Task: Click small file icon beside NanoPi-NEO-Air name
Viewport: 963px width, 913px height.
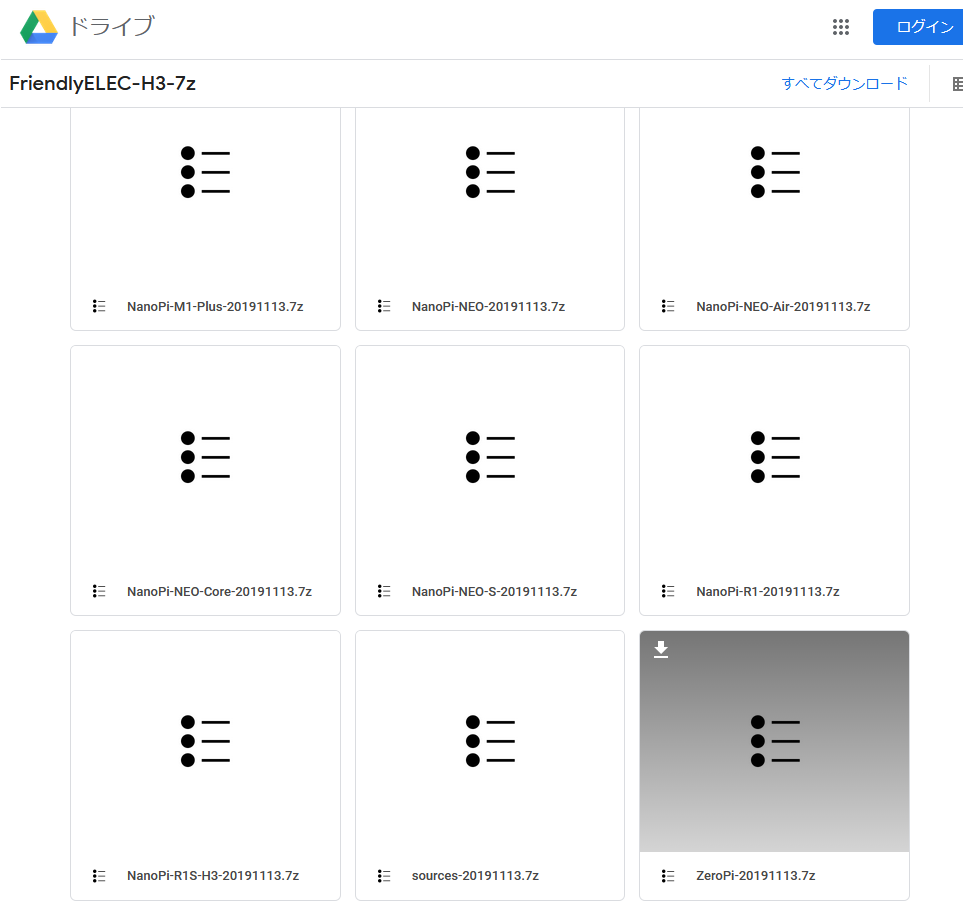Action: 668,306
